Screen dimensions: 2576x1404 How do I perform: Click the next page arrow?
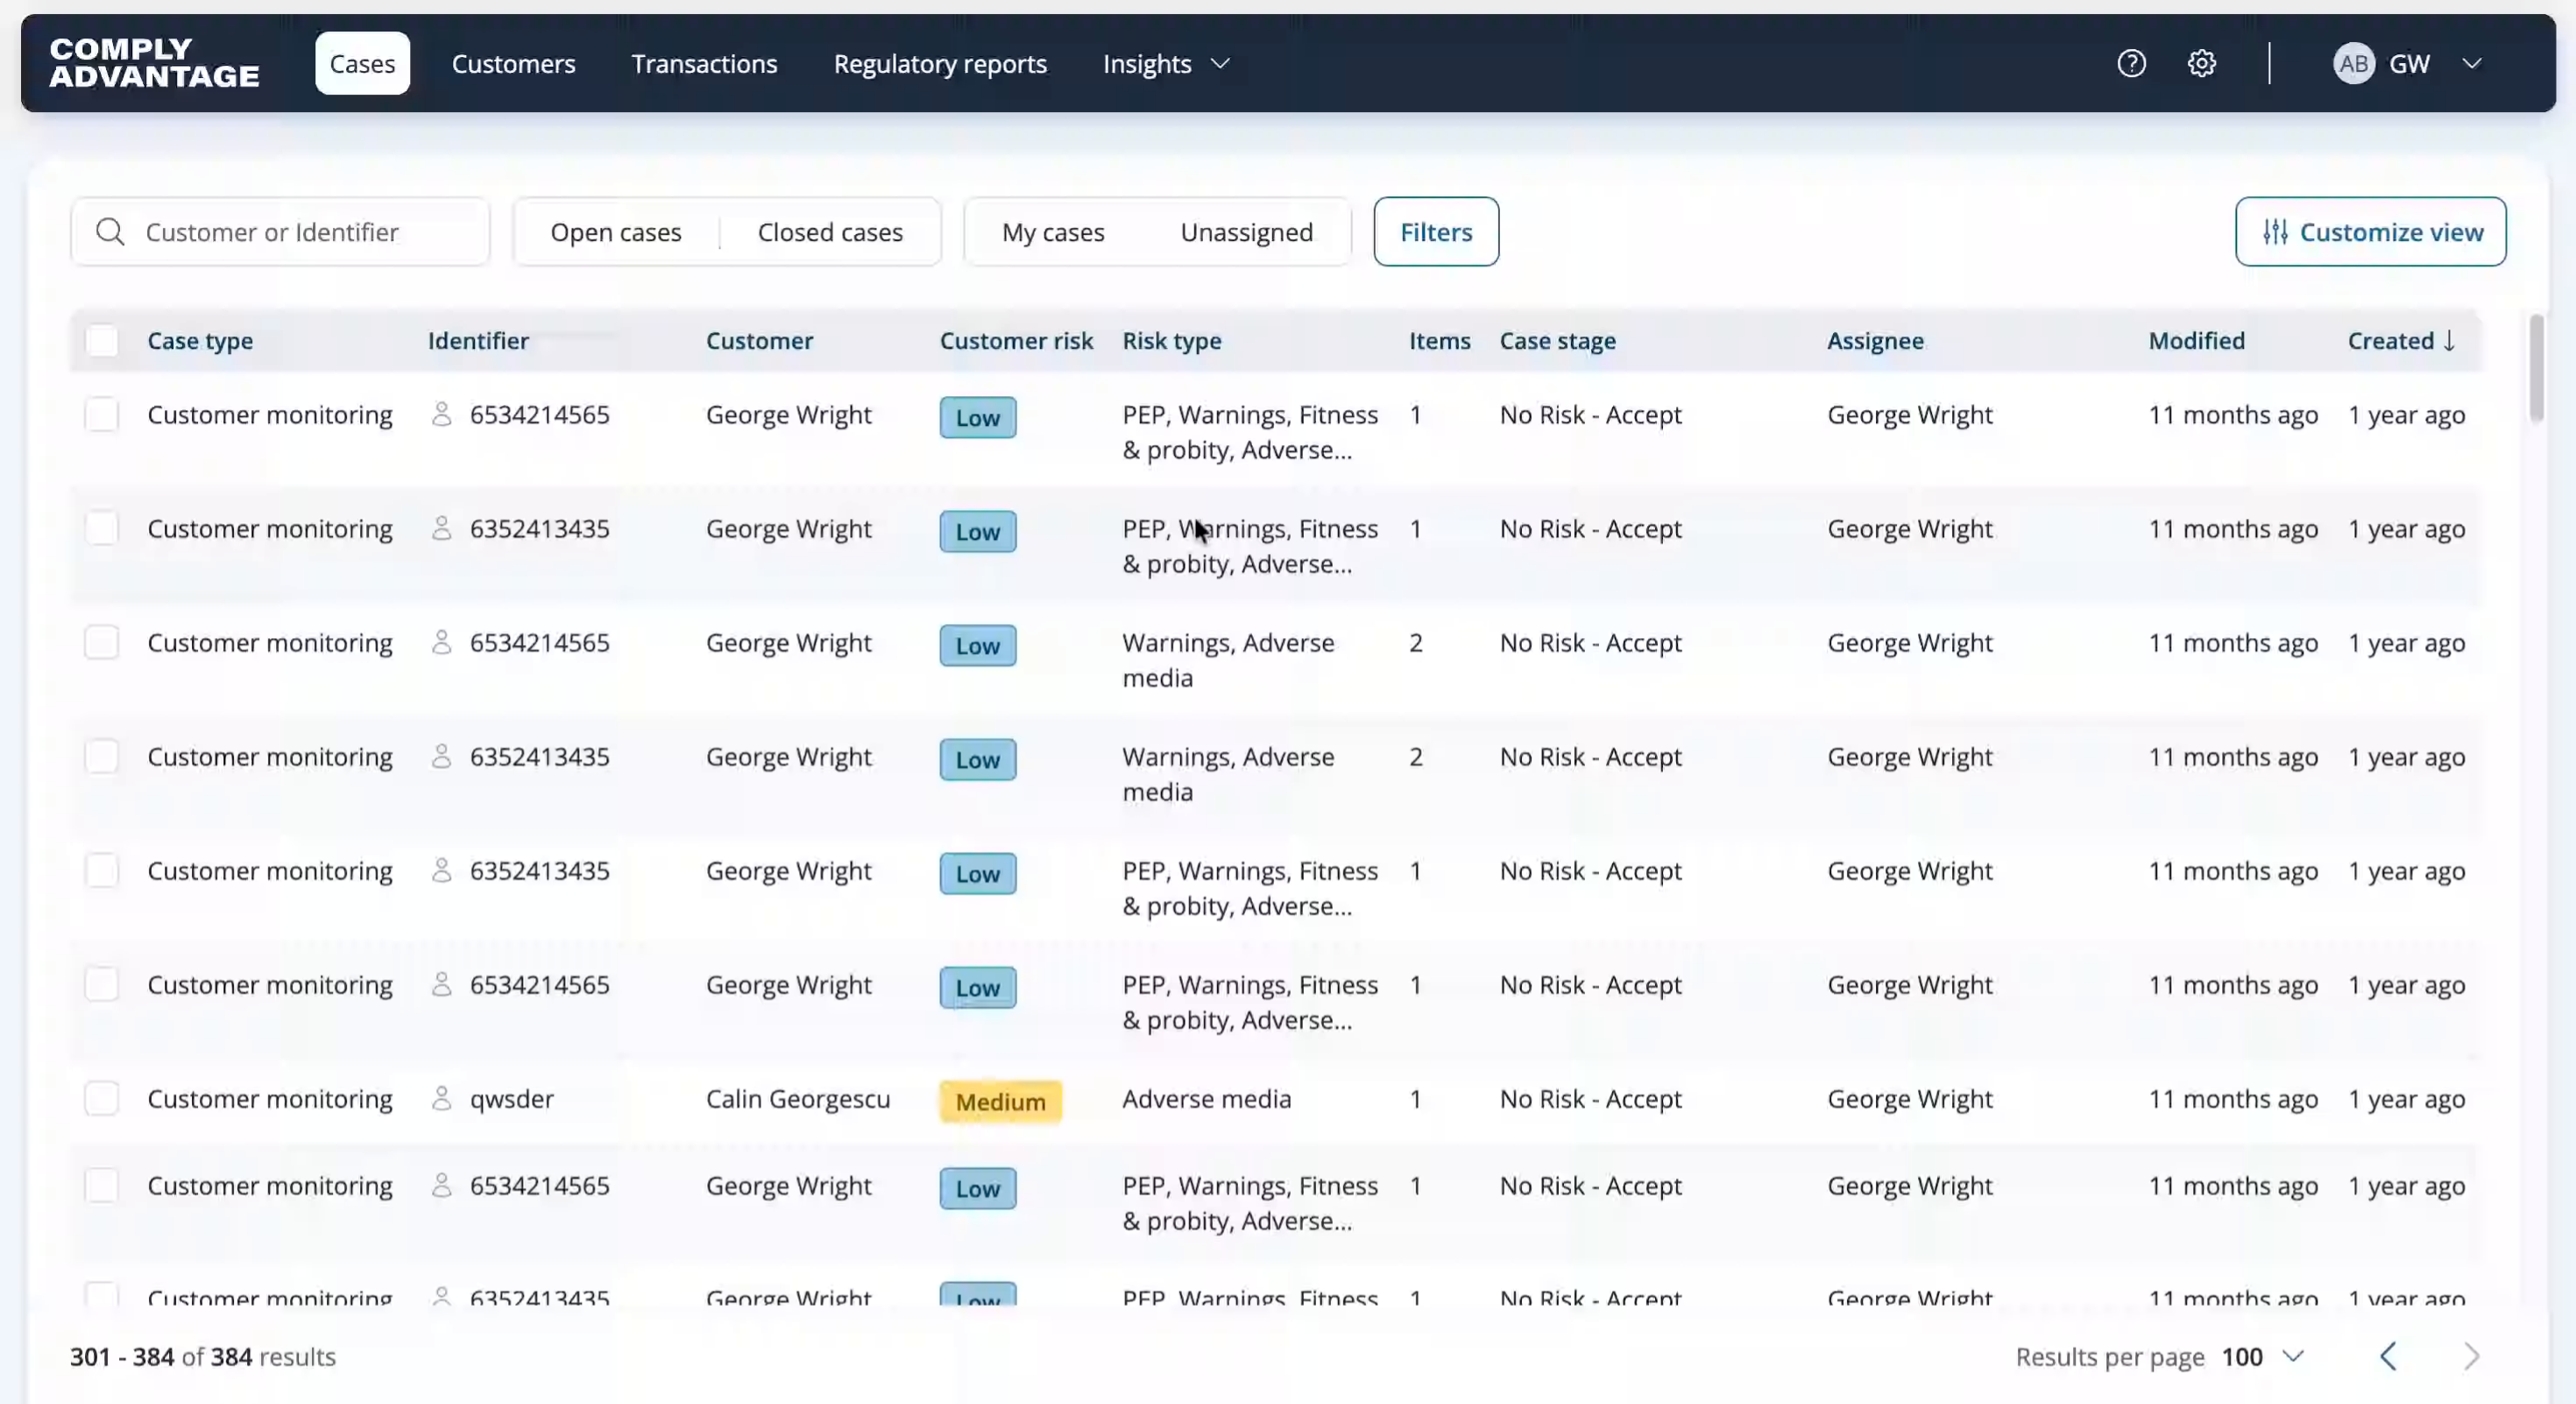pyautogui.click(x=2471, y=1357)
